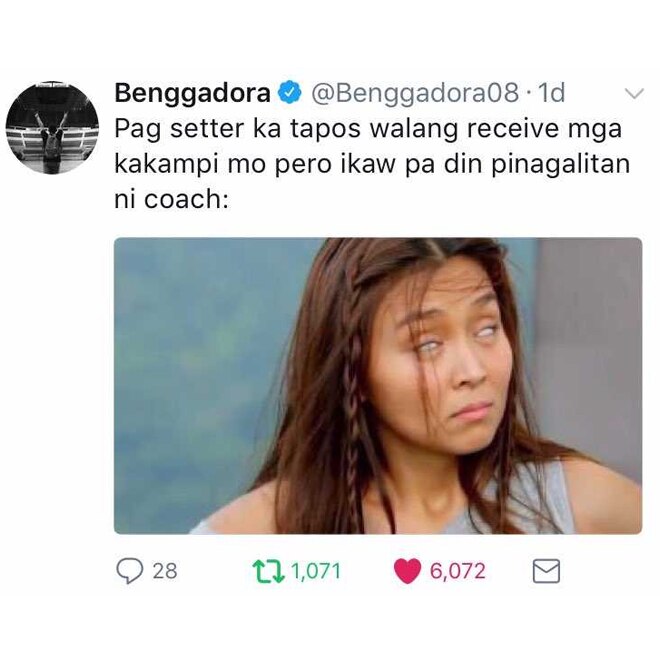The image size is (660, 660).
Task: Expand the tweet options chevron
Action: pos(634,93)
